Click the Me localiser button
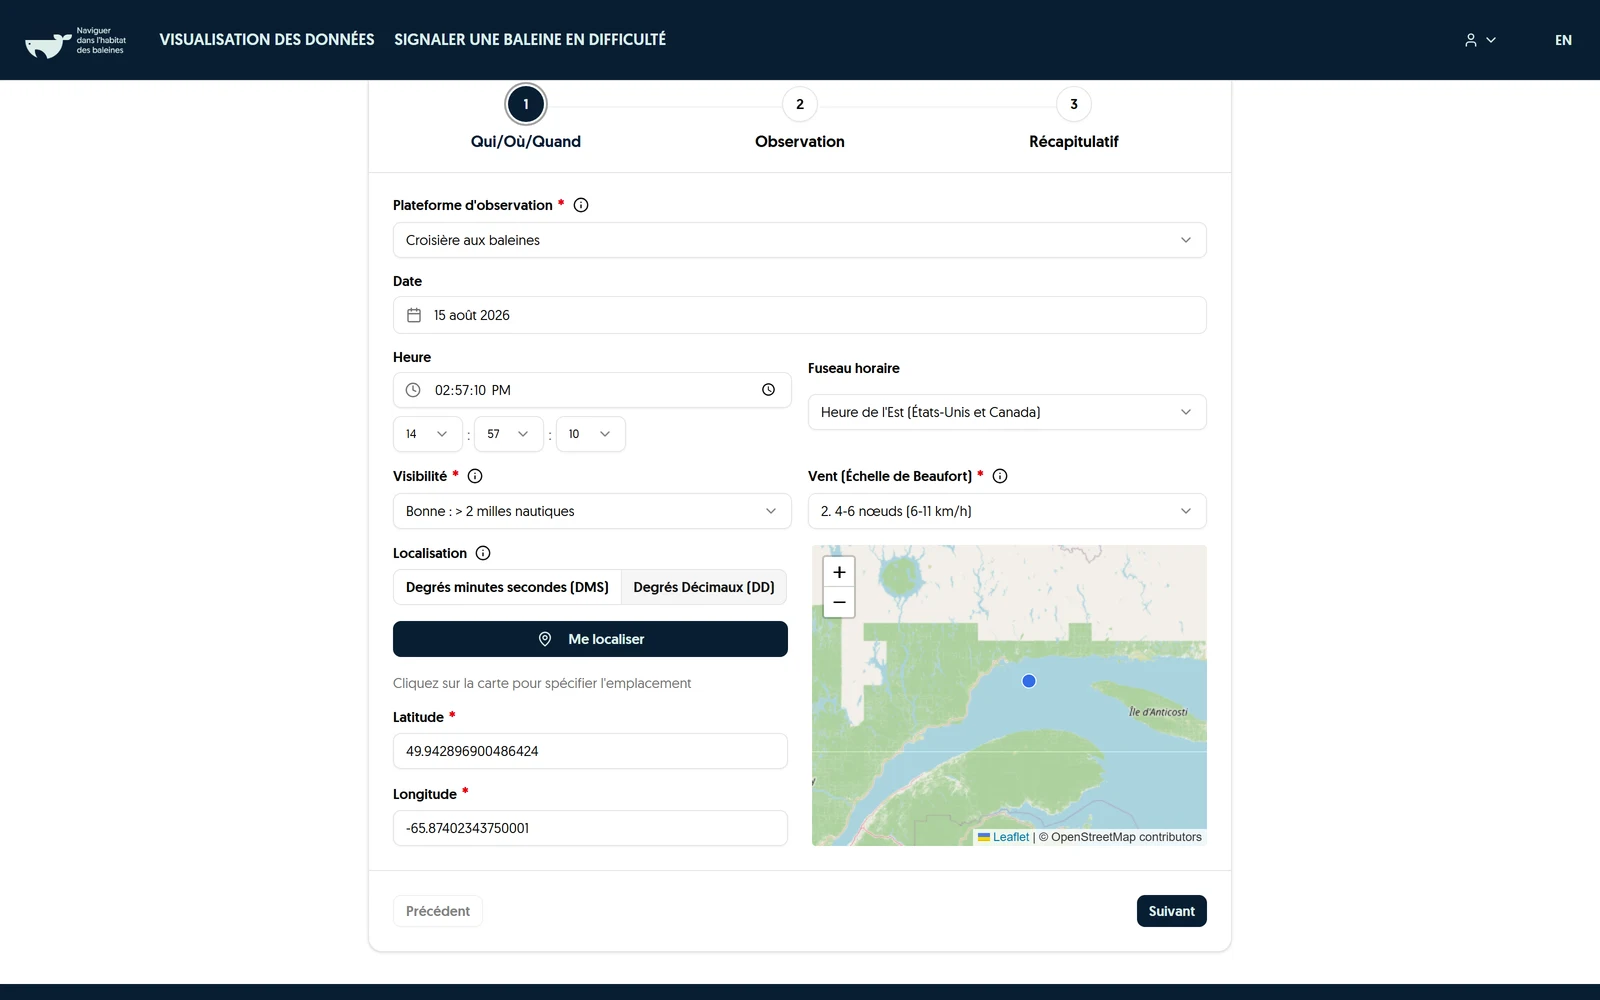This screenshot has height=1000, width=1600. 590,639
